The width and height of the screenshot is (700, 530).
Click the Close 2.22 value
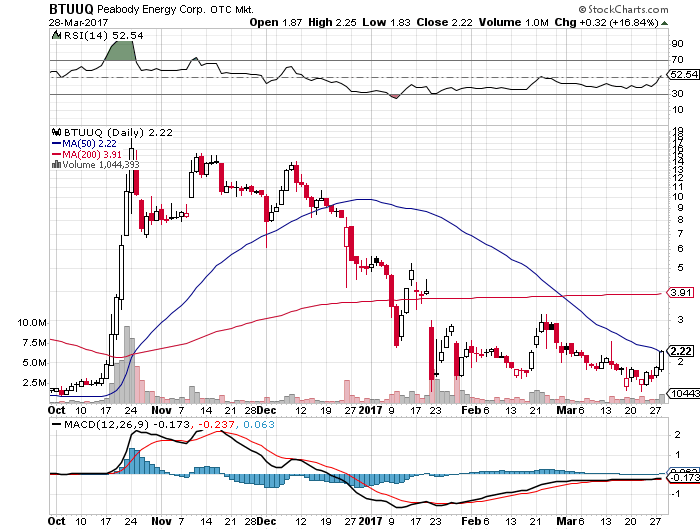[x=444, y=22]
